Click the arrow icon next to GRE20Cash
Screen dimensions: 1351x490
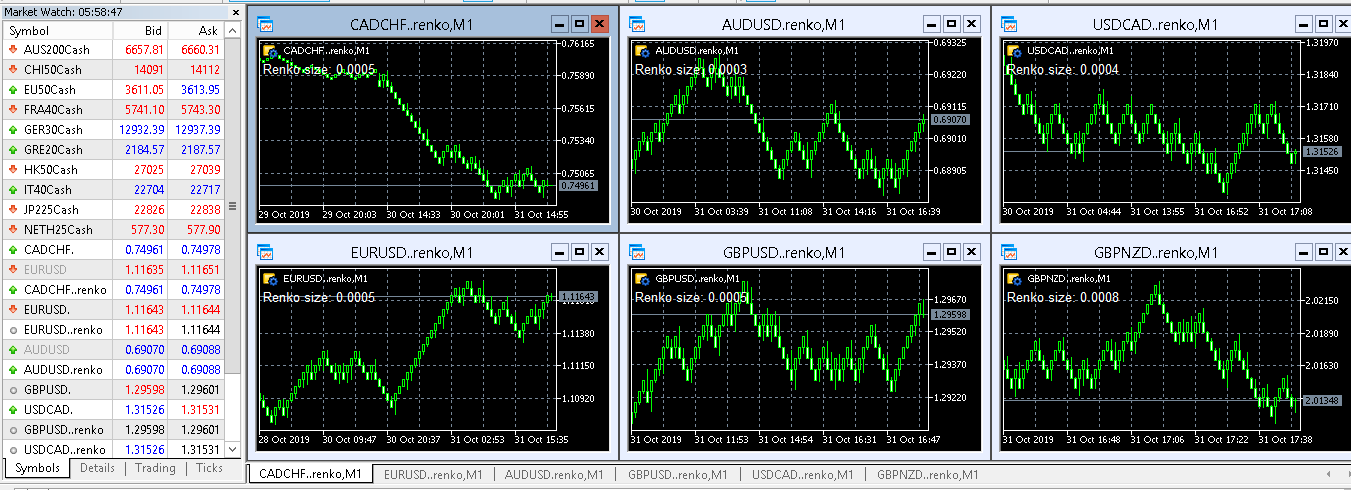(x=13, y=150)
